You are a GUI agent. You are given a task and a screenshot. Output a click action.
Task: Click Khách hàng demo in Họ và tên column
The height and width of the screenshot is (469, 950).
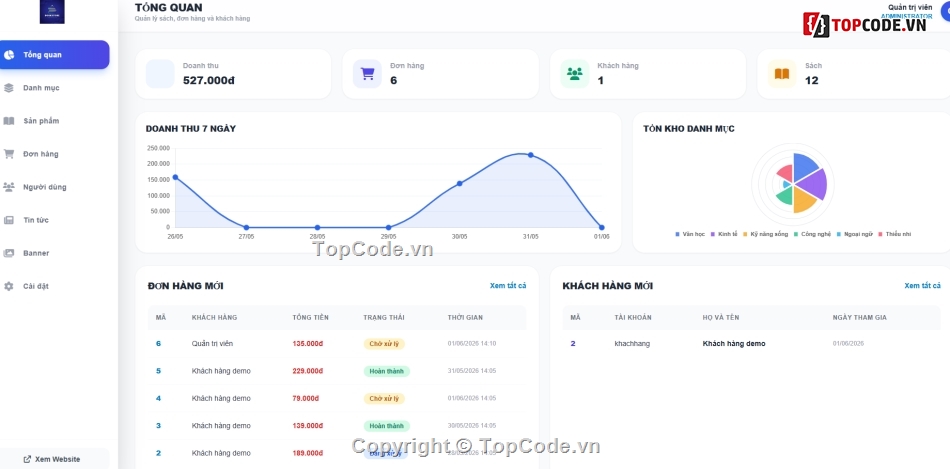pyautogui.click(x=734, y=344)
